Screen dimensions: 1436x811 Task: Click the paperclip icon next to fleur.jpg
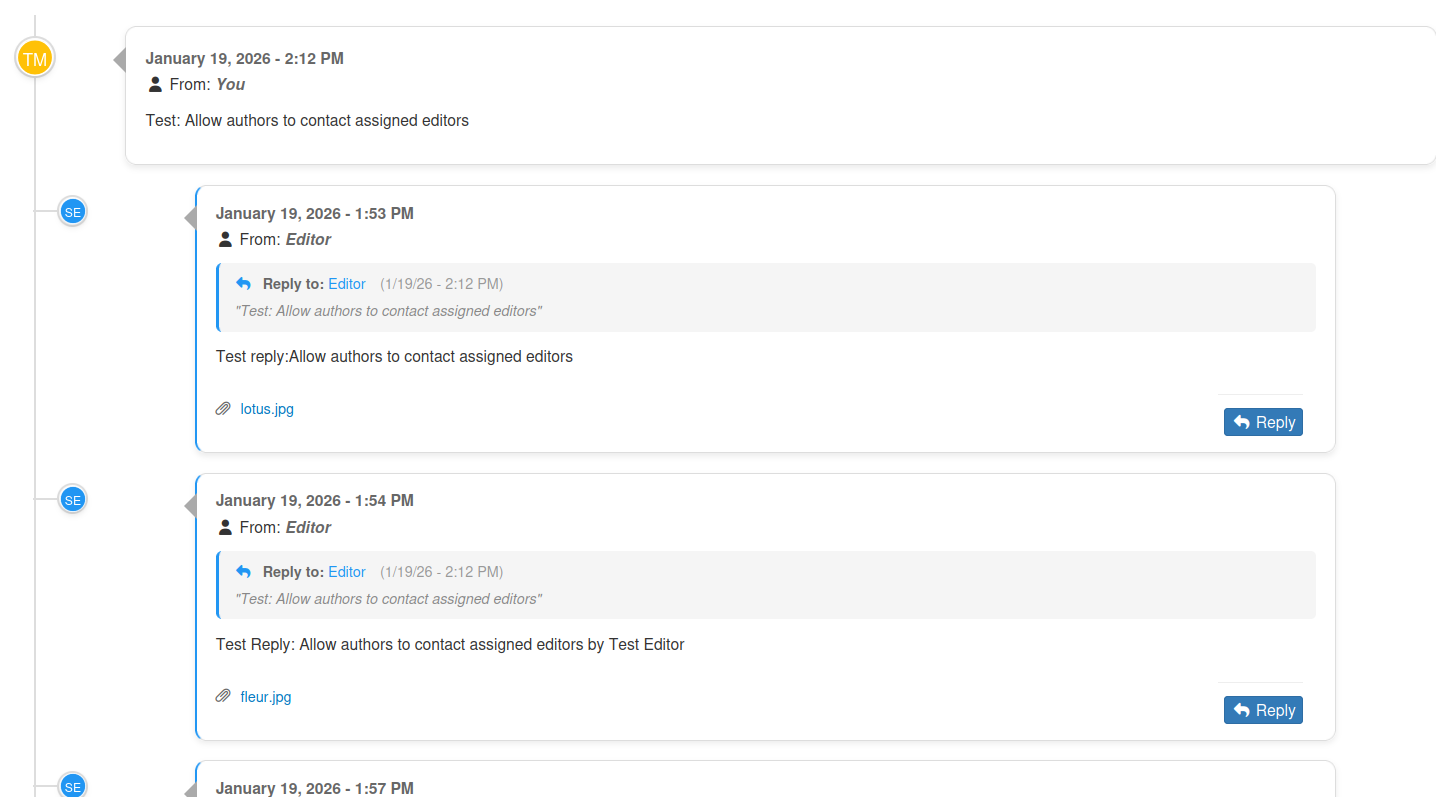(224, 697)
